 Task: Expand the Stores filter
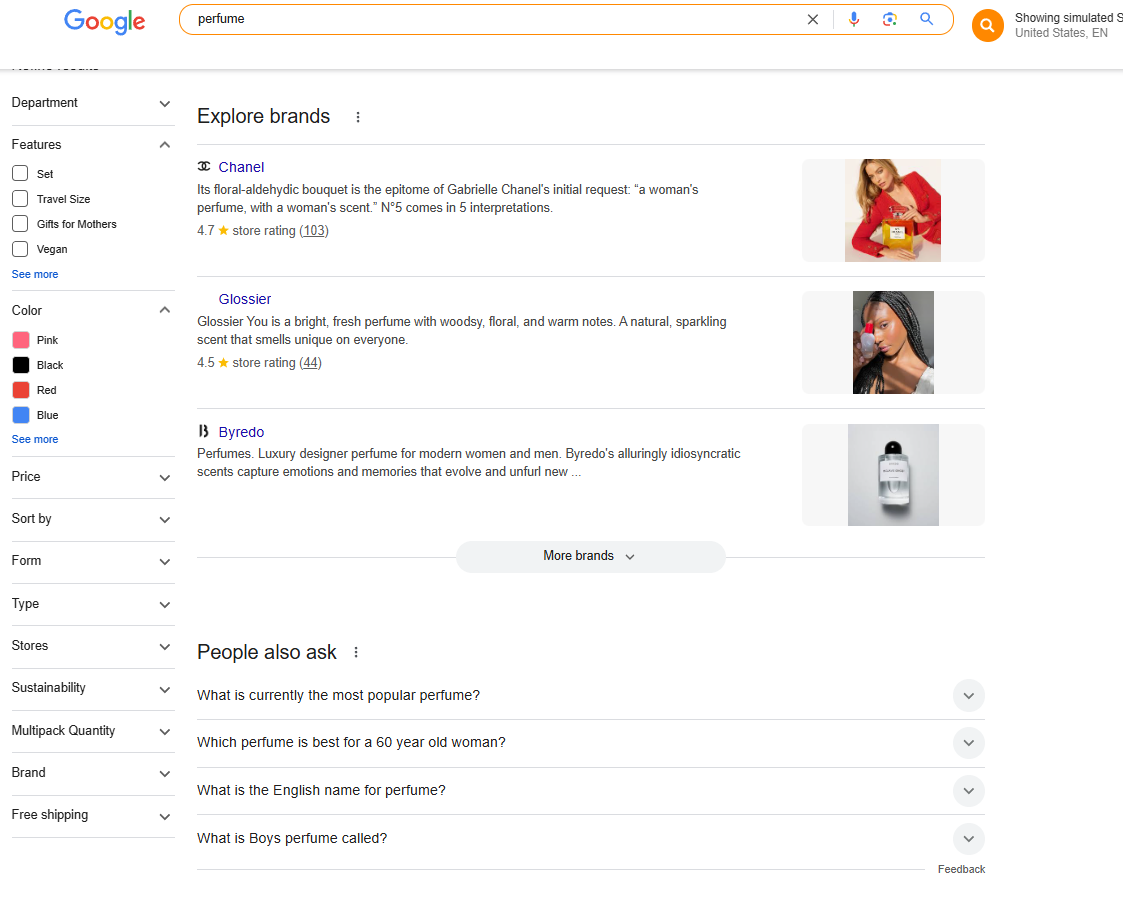[x=92, y=646]
